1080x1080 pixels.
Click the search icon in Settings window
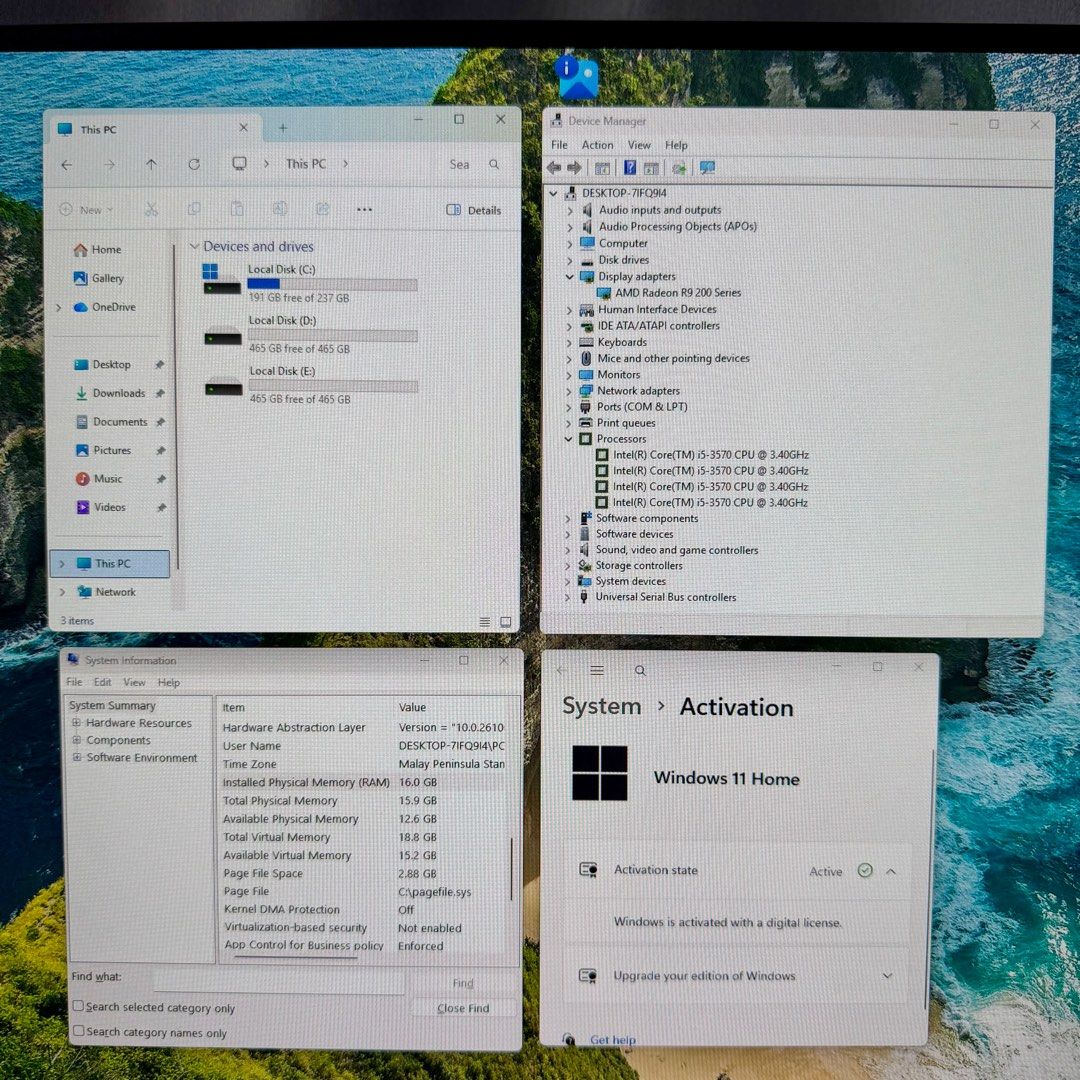coord(640,671)
